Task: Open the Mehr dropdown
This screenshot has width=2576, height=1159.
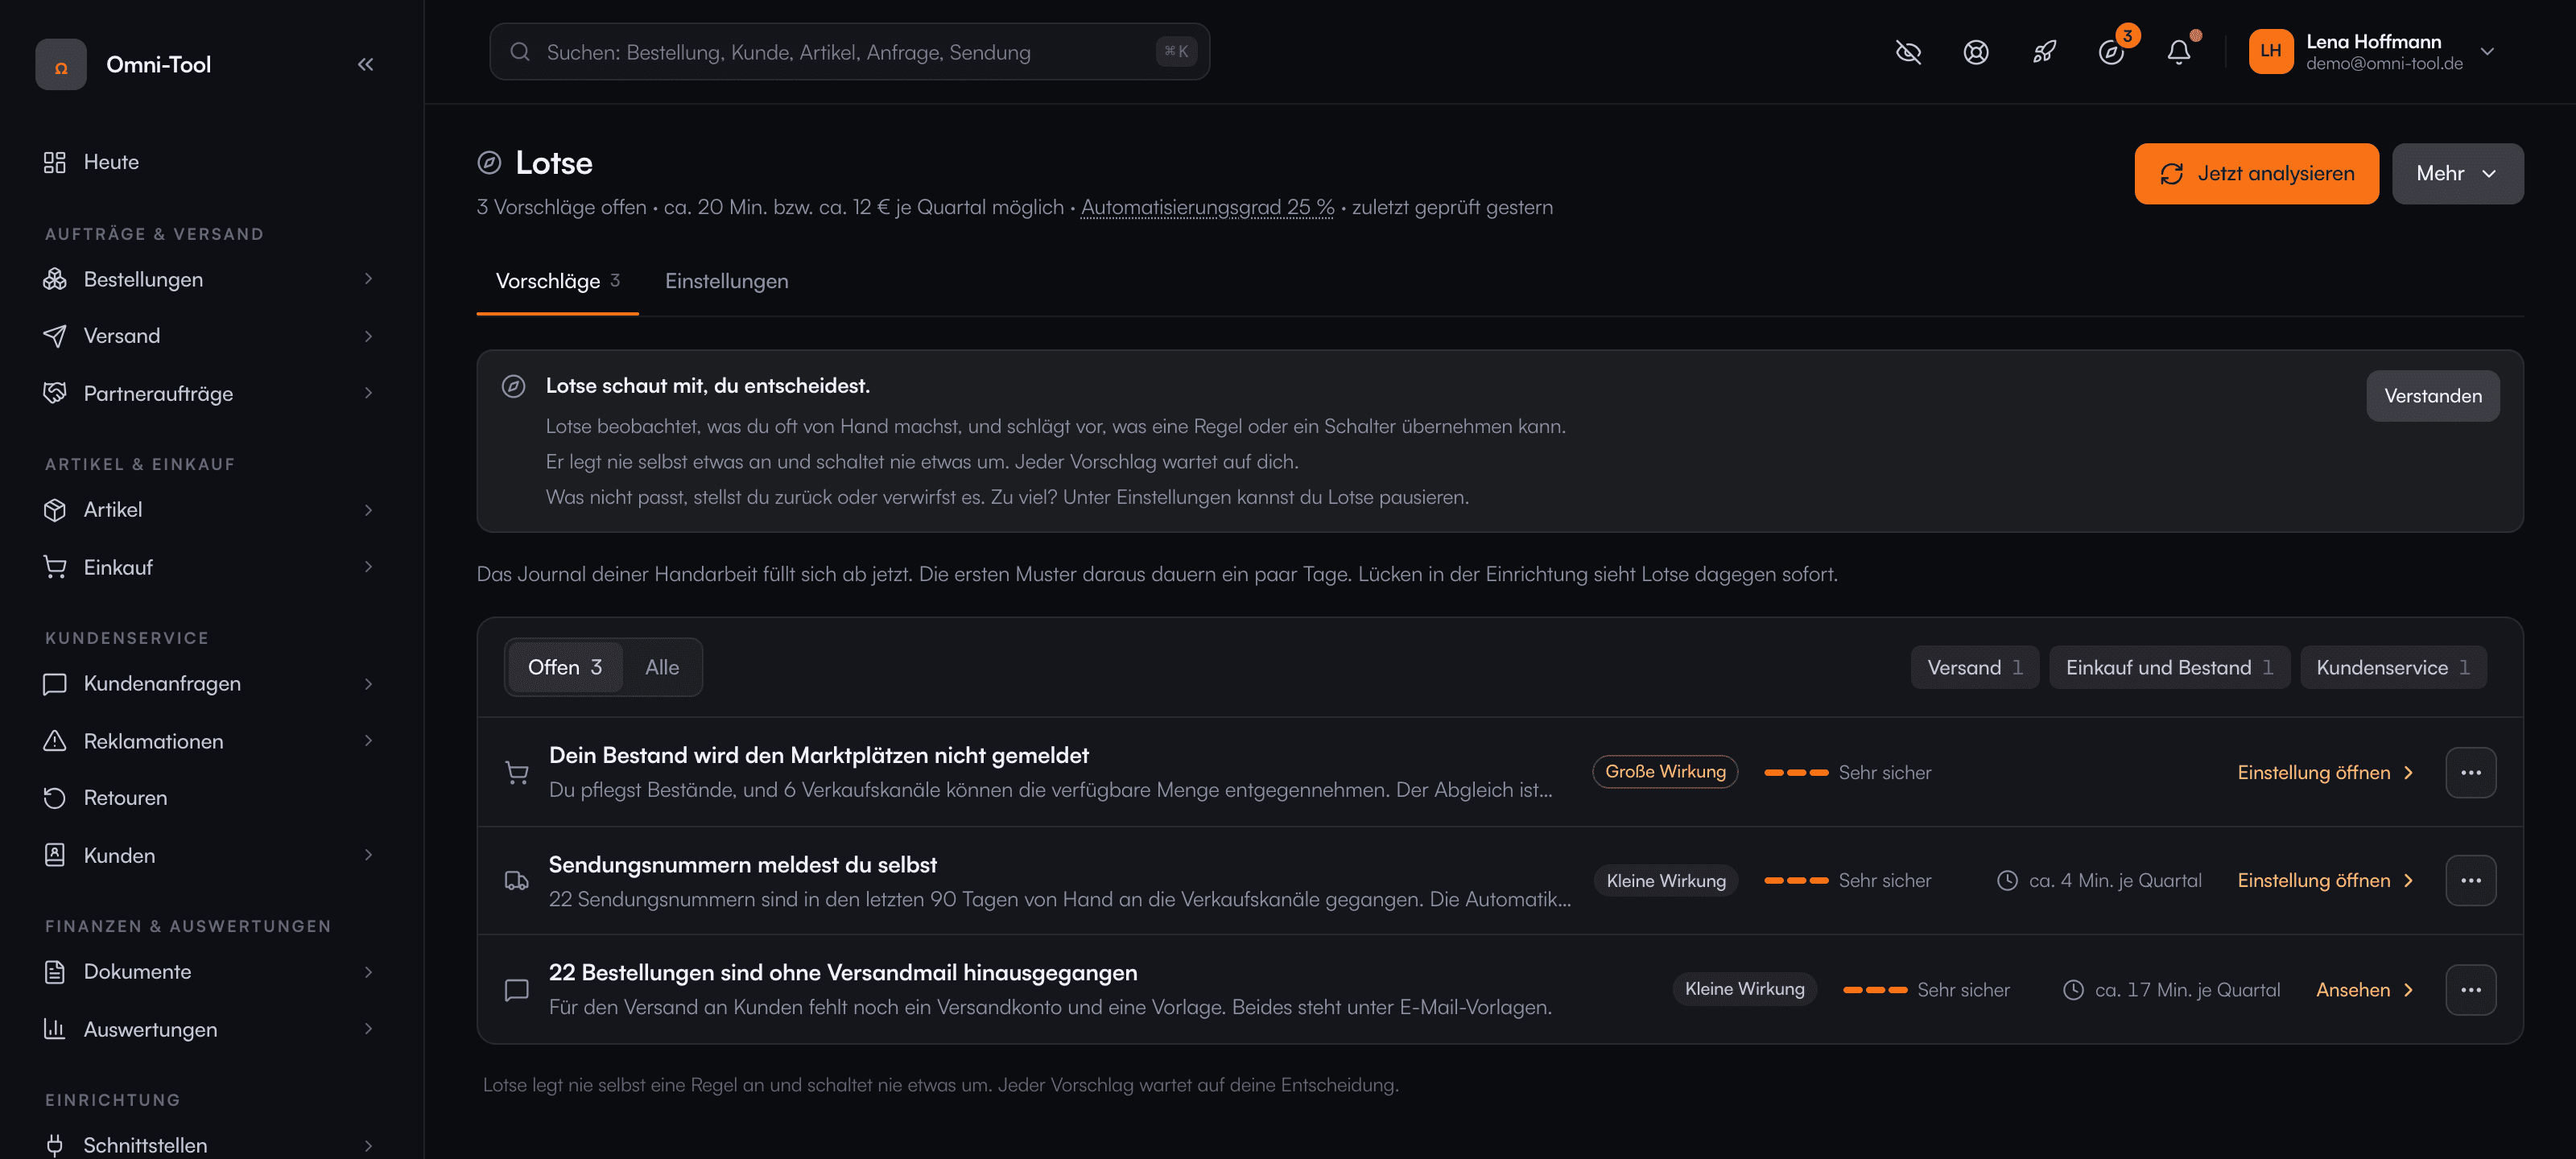Action: click(2457, 174)
